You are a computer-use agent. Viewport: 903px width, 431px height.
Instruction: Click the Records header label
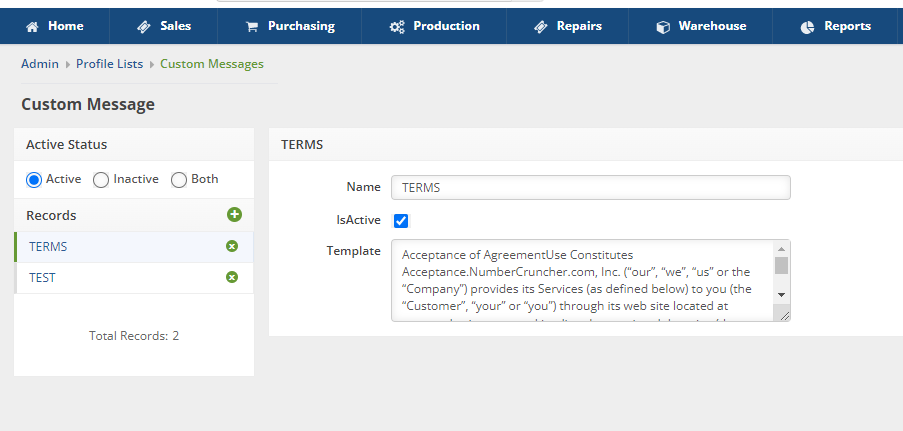click(x=51, y=216)
